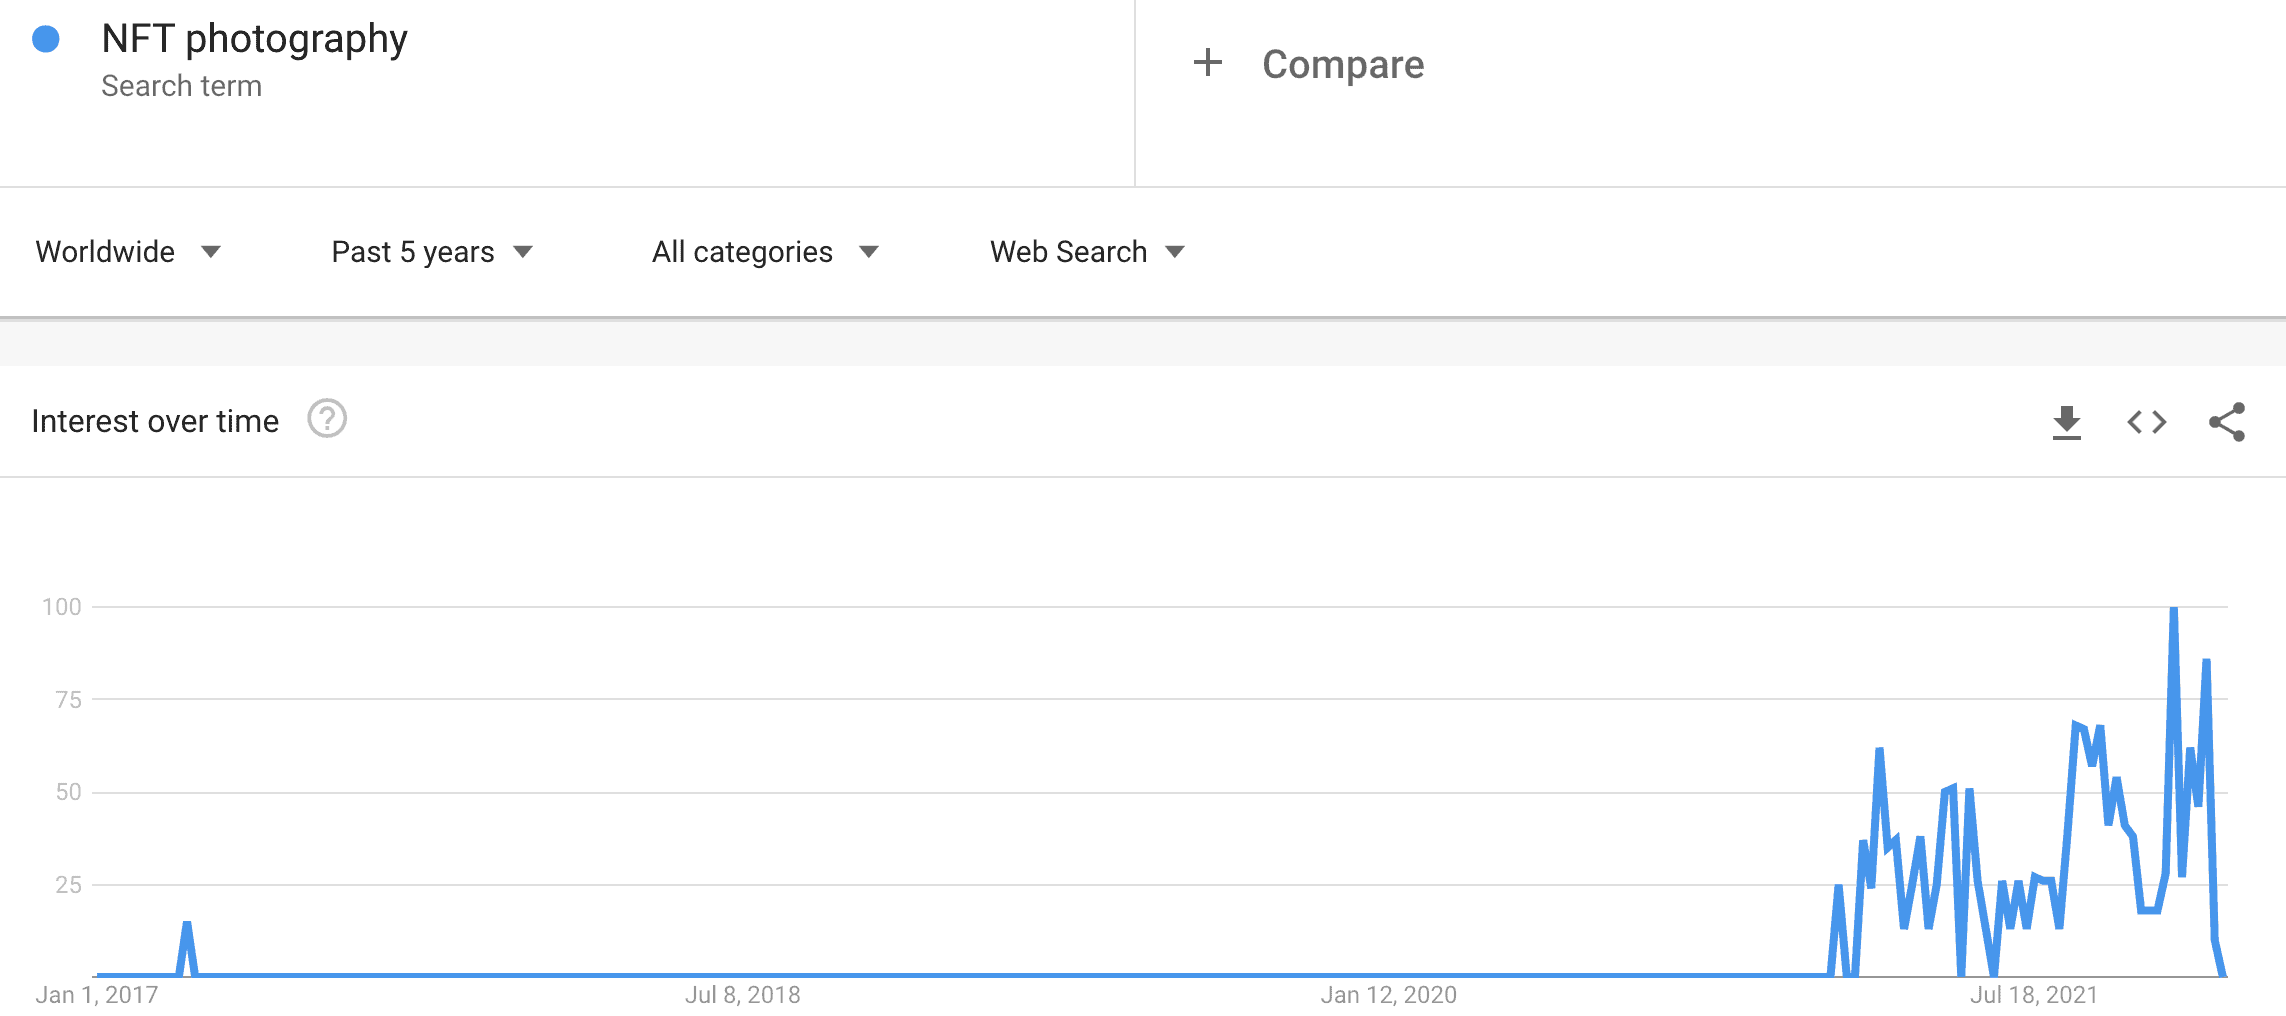Click the Interest over time heading
The image size is (2286, 1016).
(x=155, y=421)
